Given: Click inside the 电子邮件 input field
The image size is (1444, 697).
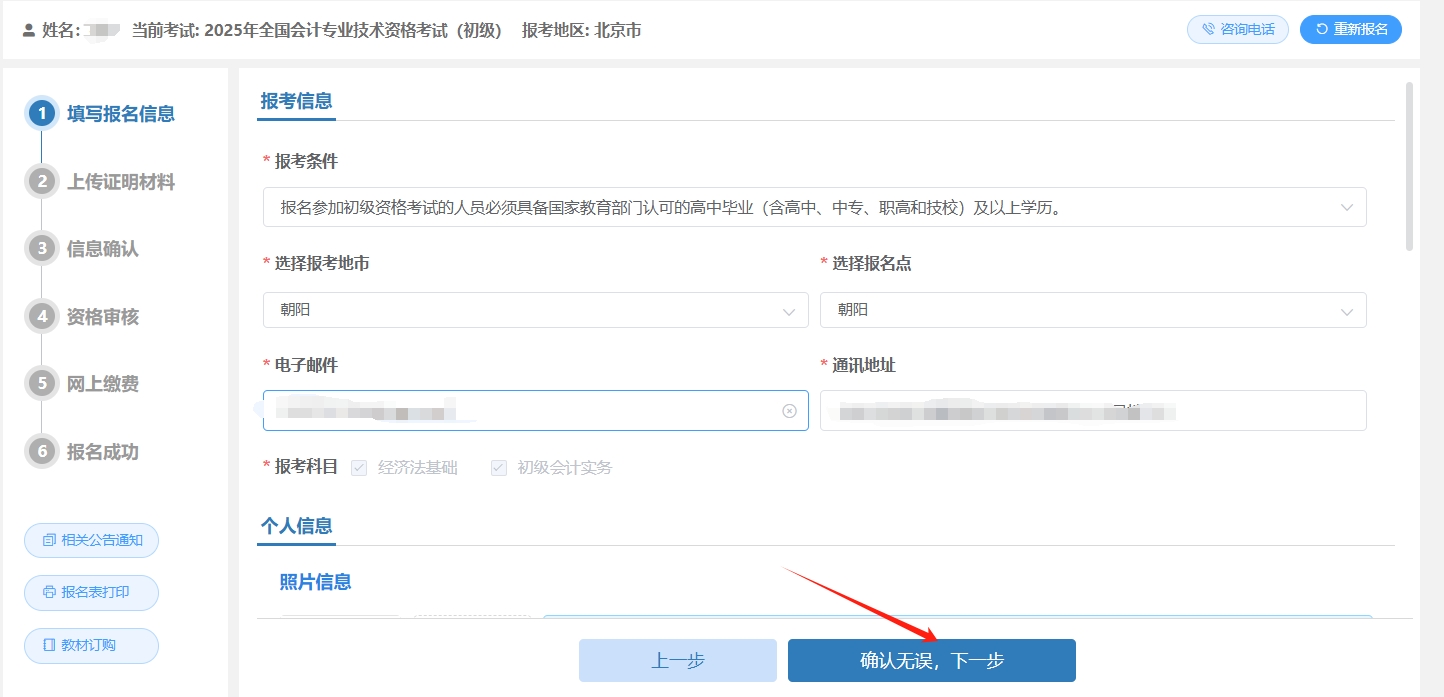Looking at the screenshot, I should 500,410.
